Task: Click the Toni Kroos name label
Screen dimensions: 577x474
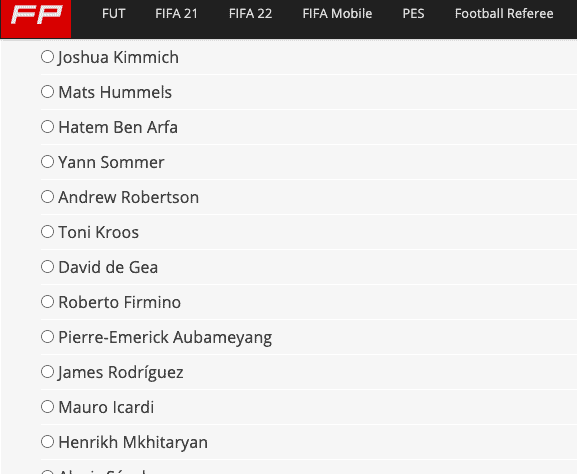Action: [x=99, y=232]
